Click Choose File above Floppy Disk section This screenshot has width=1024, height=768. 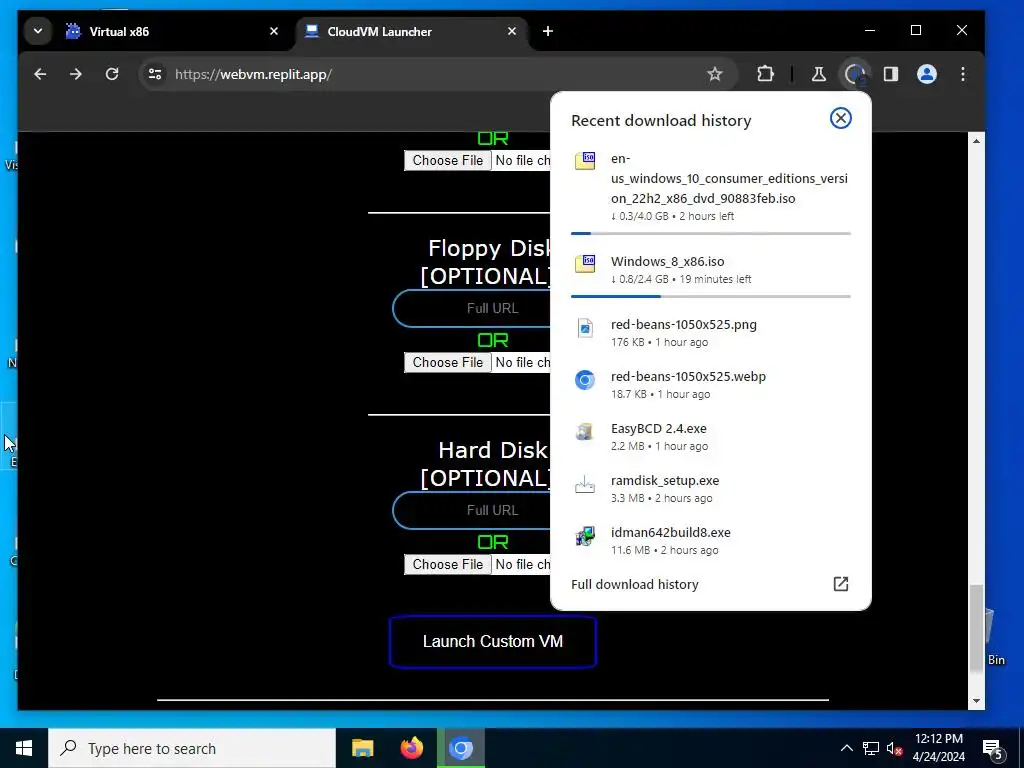[x=448, y=161]
